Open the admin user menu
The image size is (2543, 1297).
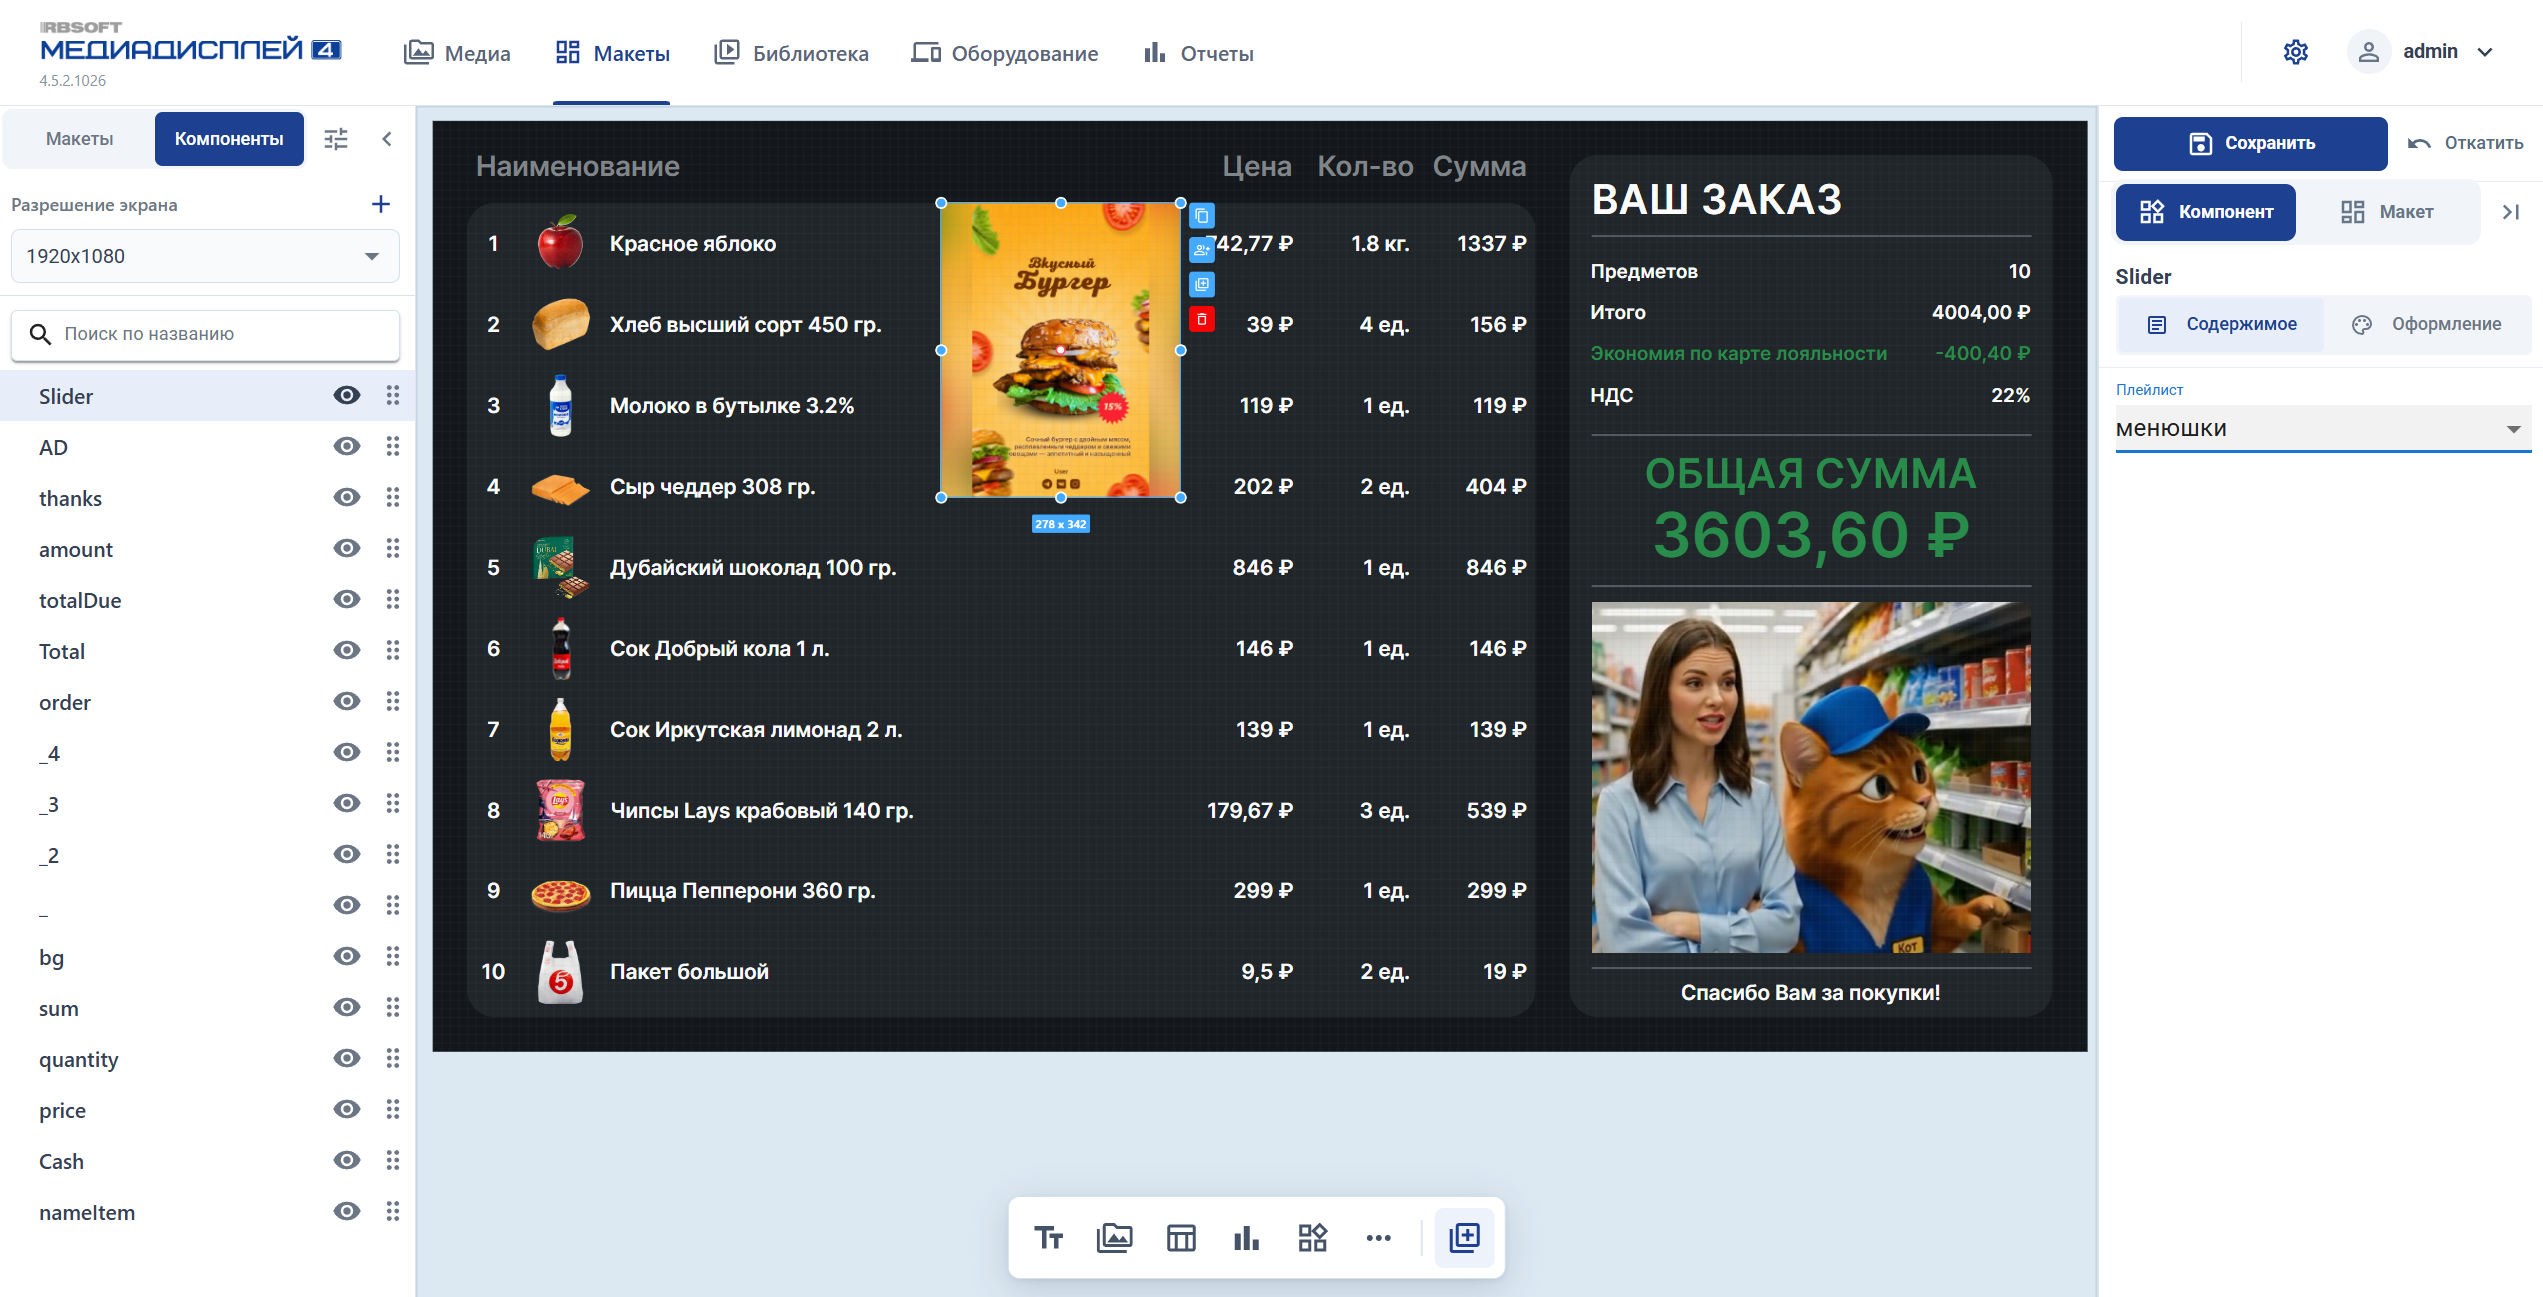[2421, 52]
